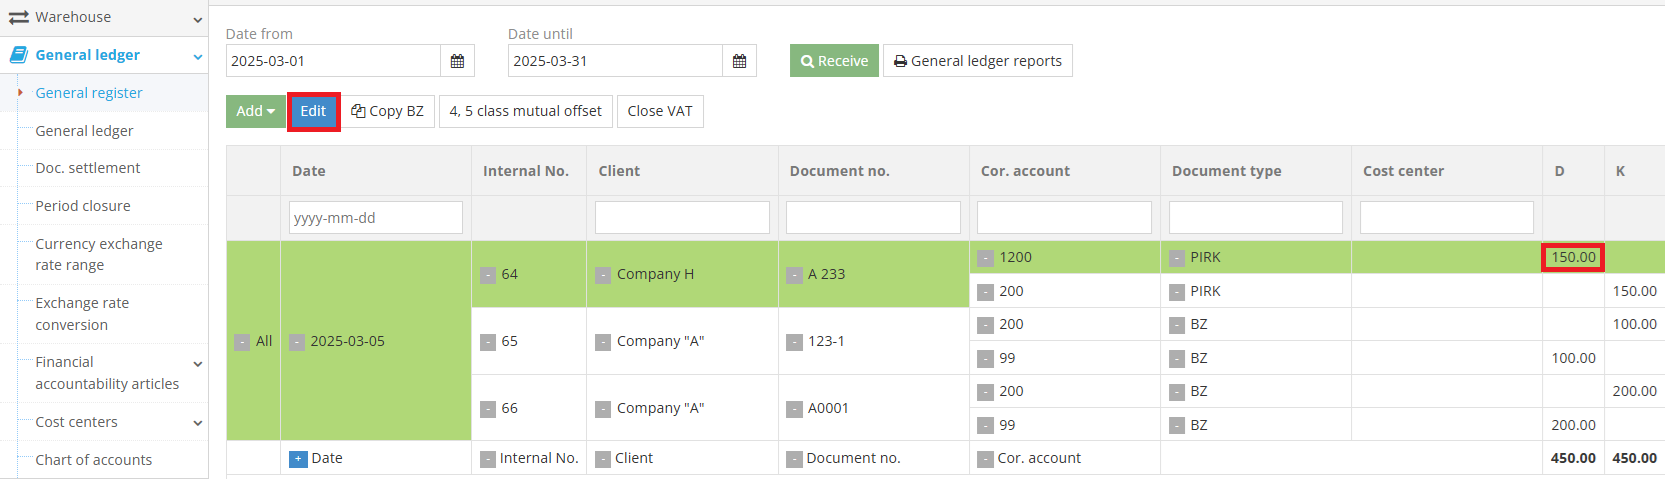Open General ledger reports
Image resolution: width=1665 pixels, height=479 pixels.
point(977,61)
